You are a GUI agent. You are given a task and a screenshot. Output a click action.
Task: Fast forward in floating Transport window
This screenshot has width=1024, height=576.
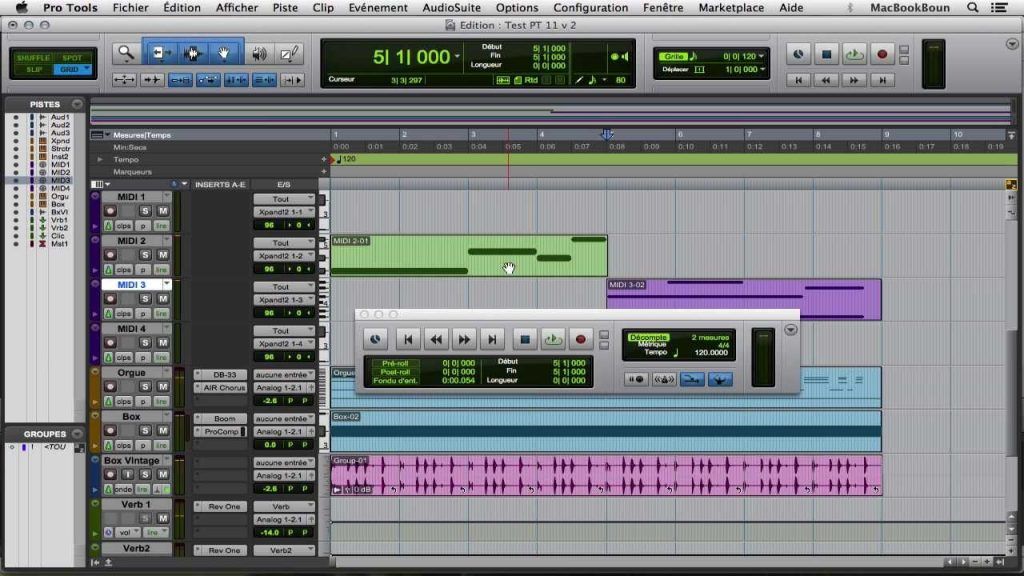click(x=464, y=339)
